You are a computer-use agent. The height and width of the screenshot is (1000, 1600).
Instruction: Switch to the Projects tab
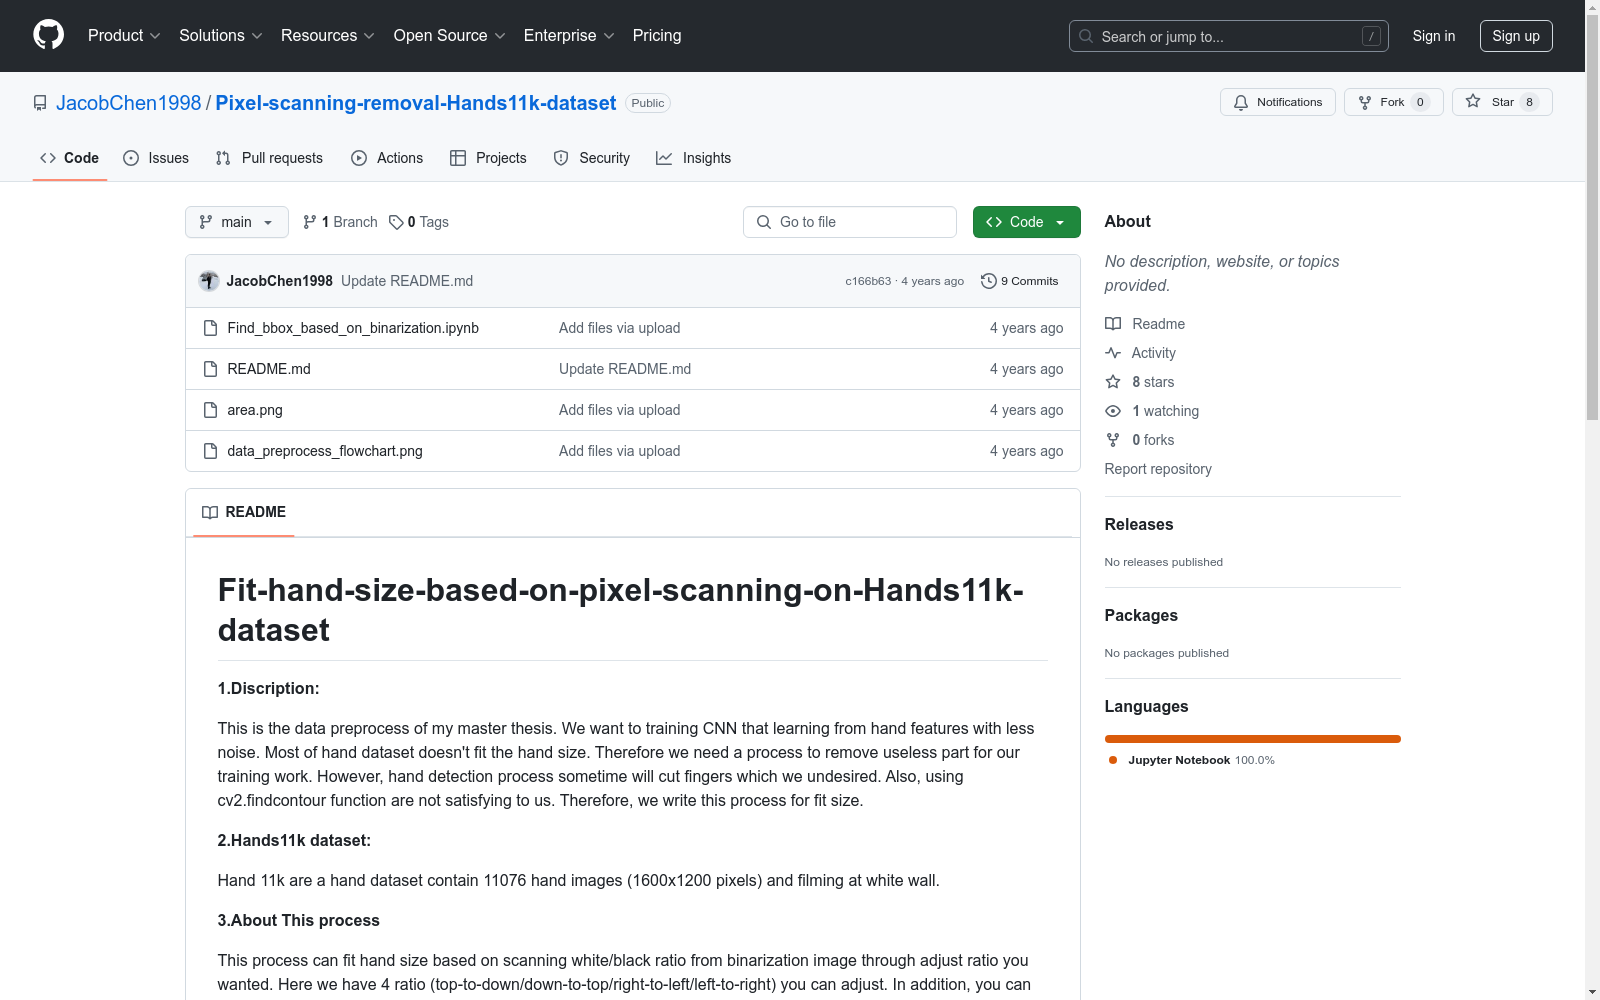488,158
